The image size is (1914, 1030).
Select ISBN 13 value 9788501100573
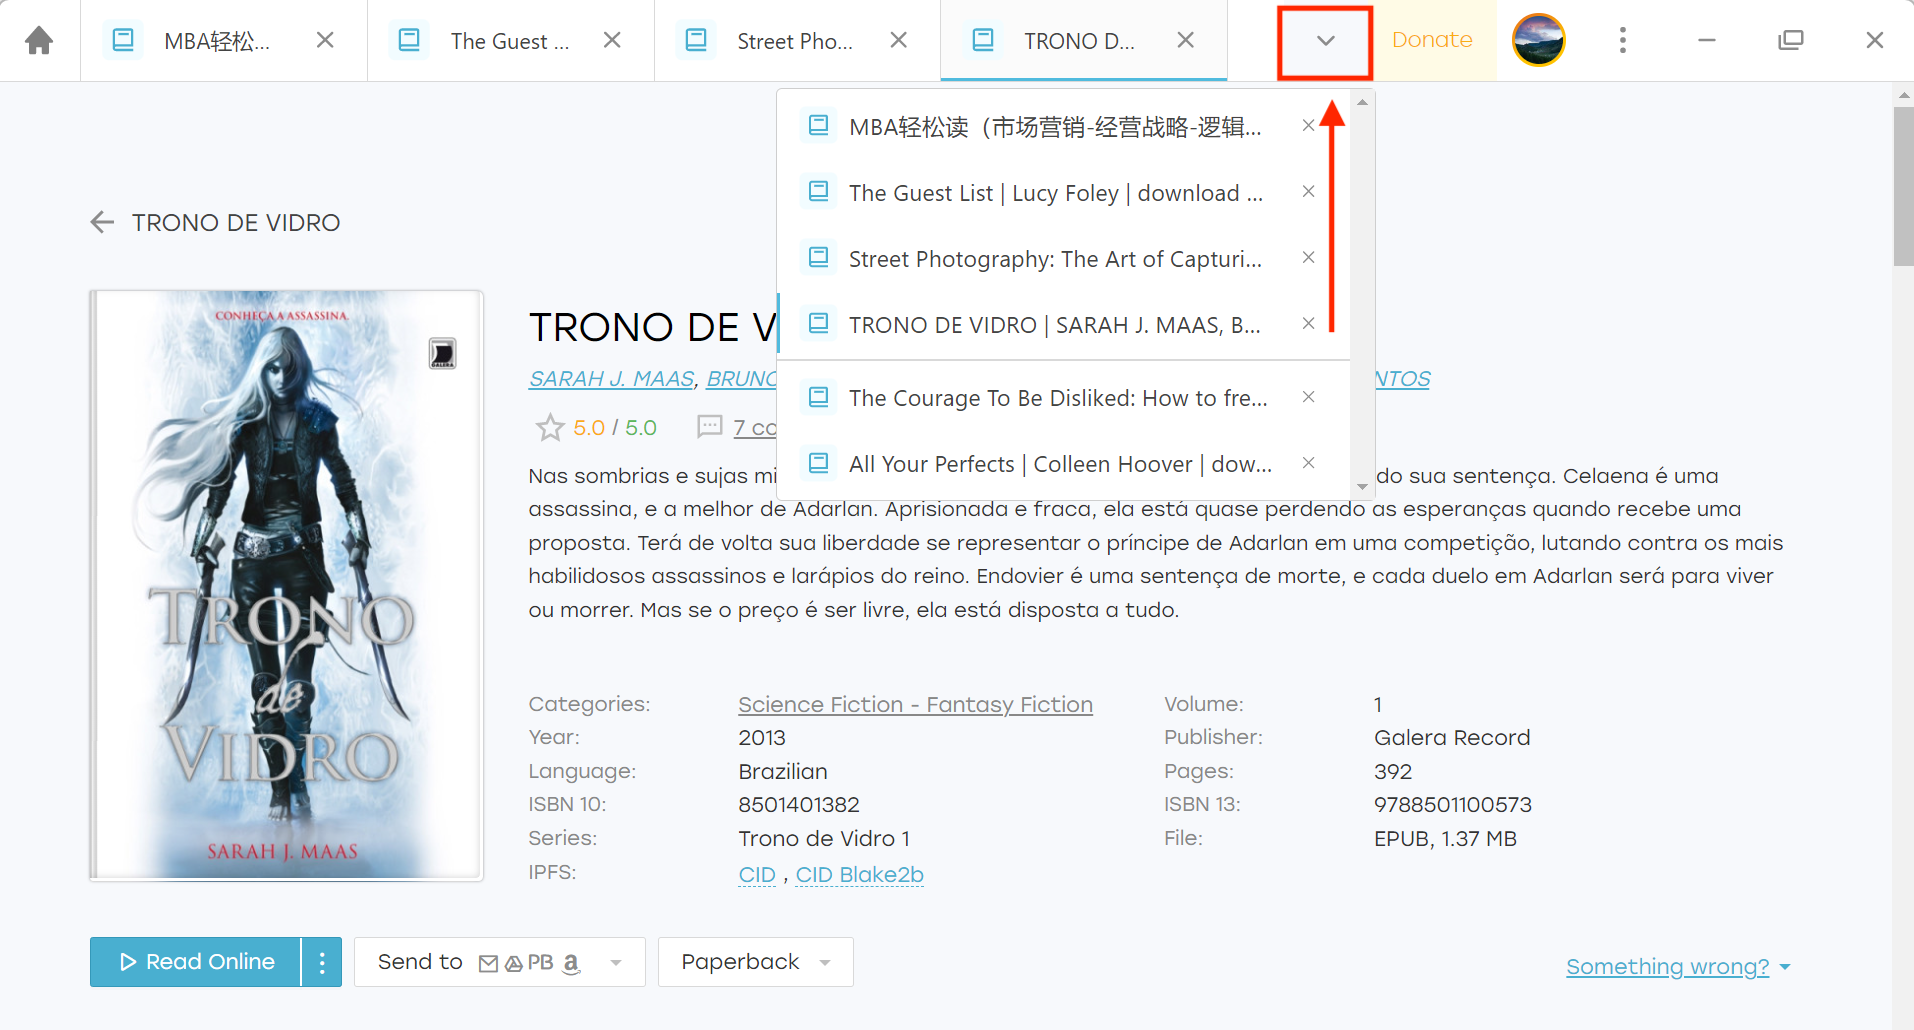click(x=1452, y=805)
